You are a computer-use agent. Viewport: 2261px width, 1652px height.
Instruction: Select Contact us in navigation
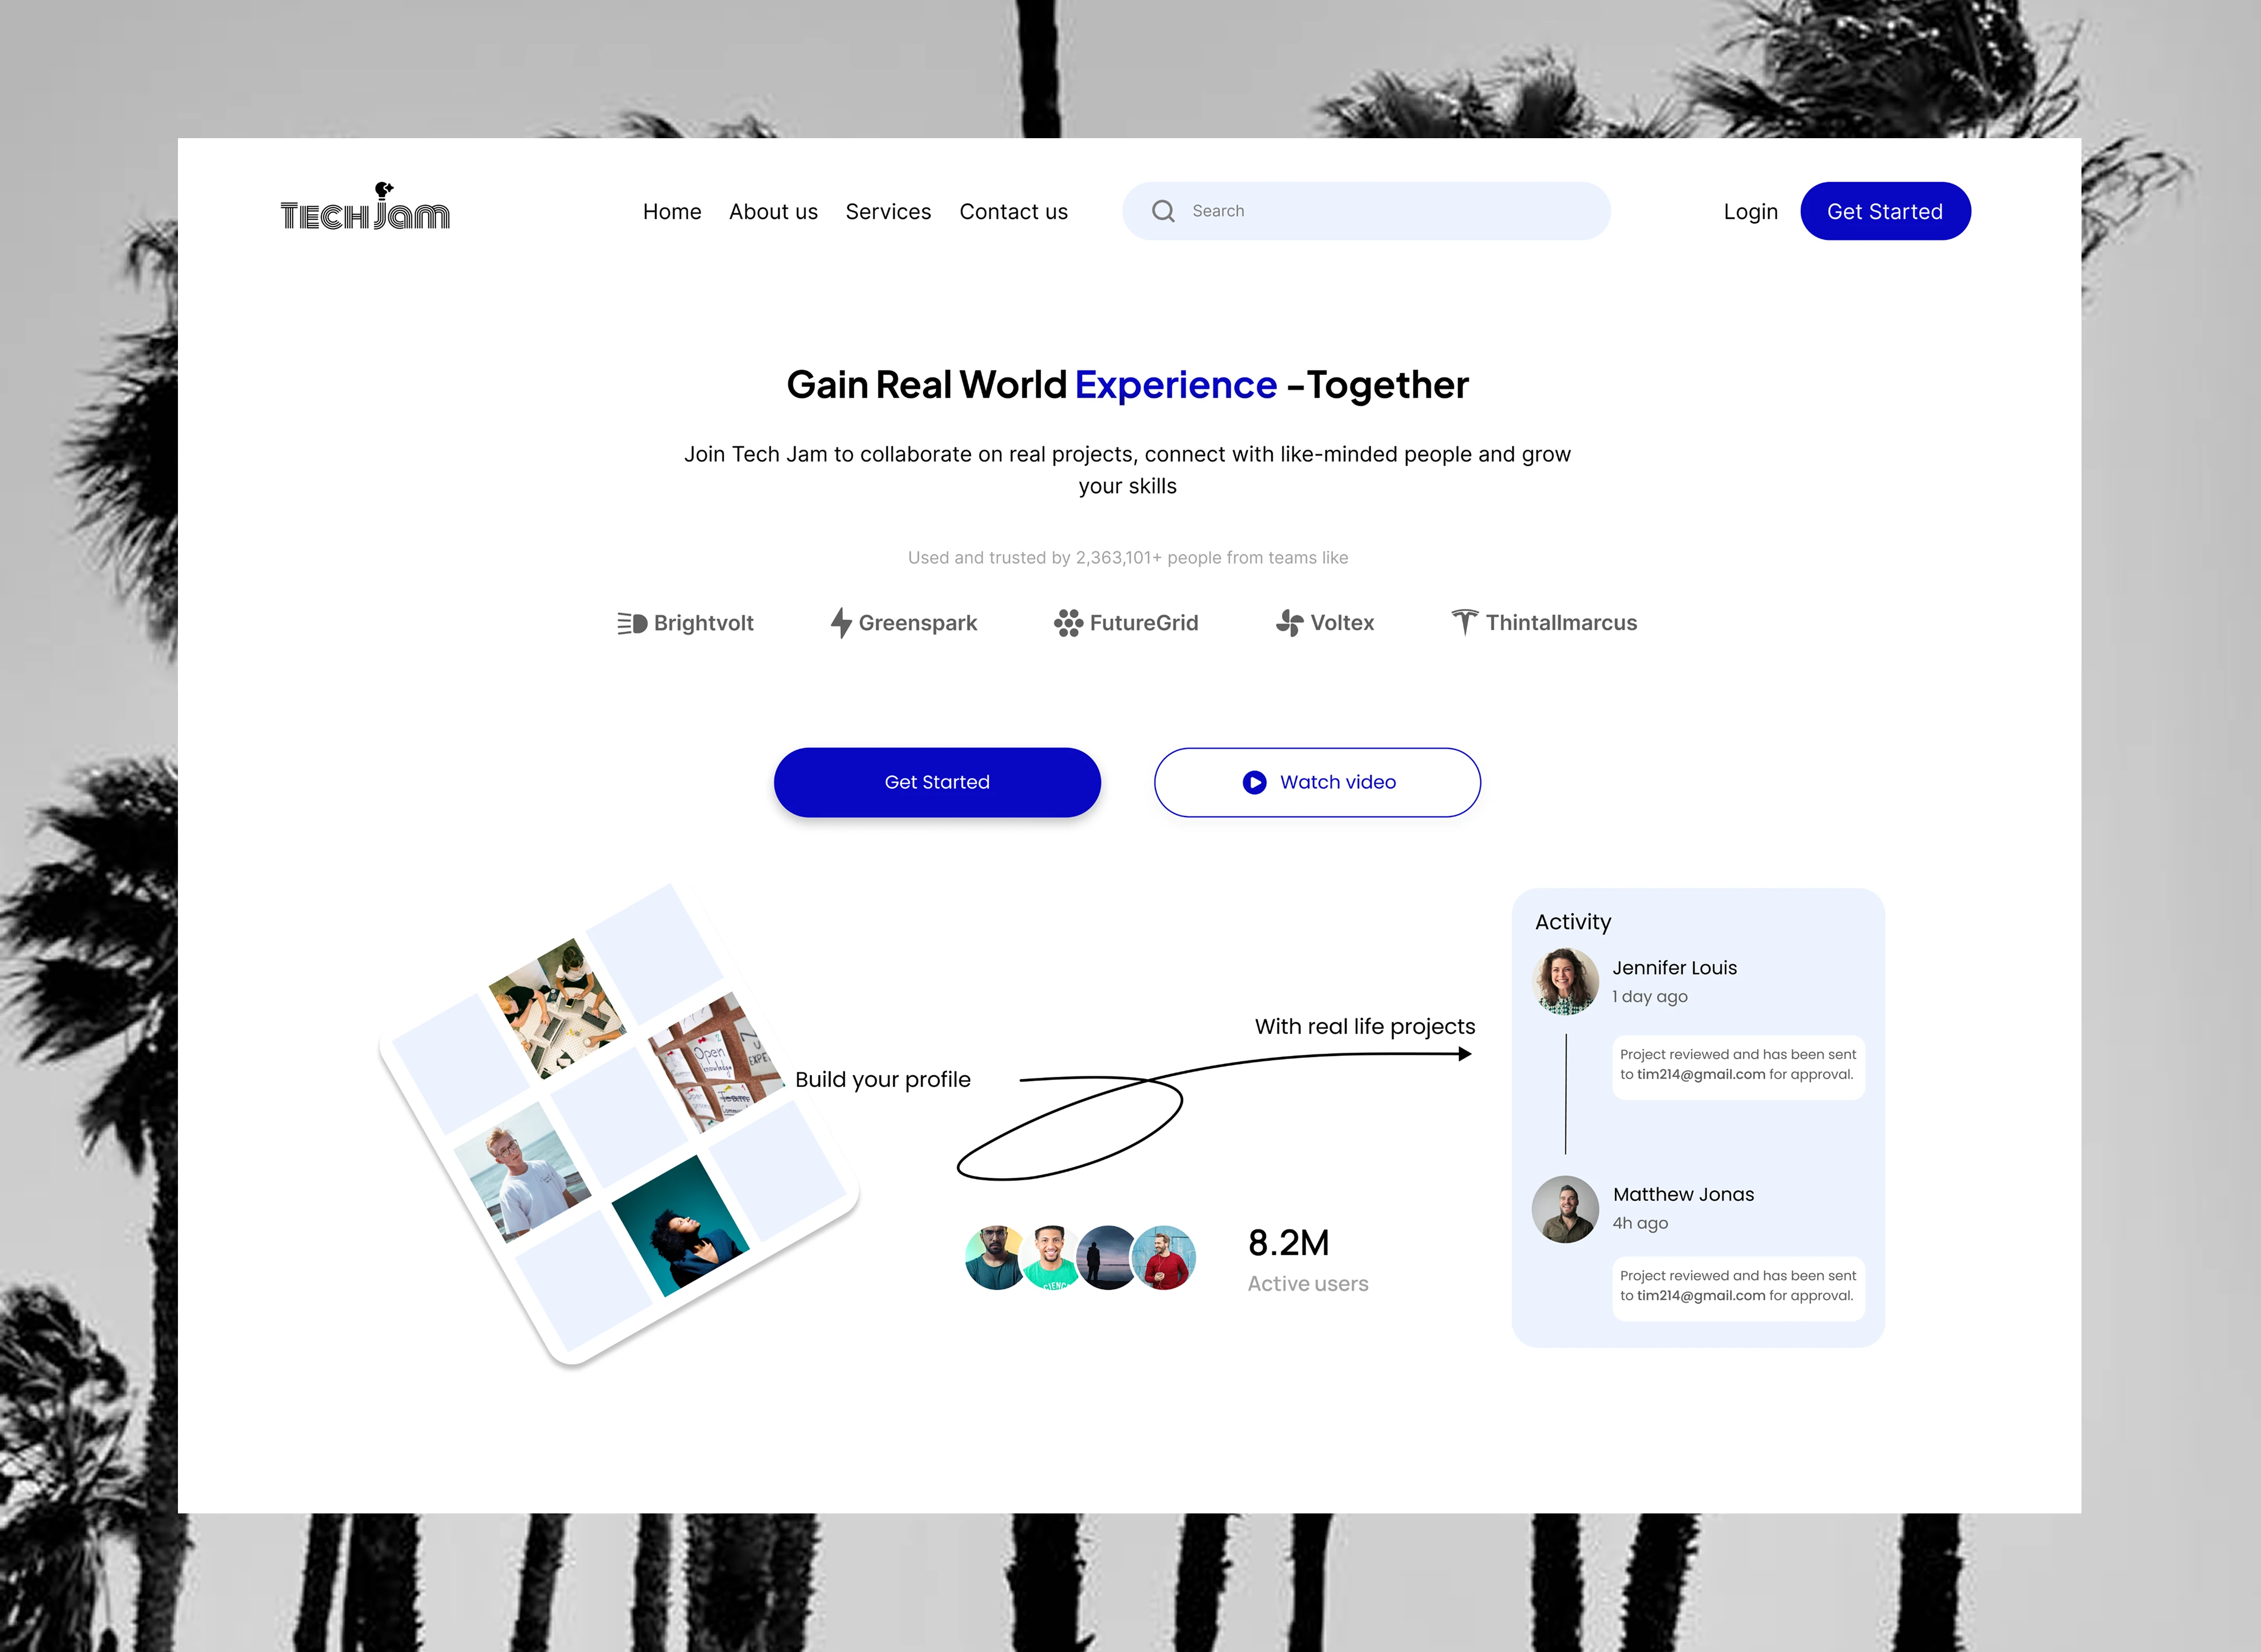pyautogui.click(x=1013, y=212)
